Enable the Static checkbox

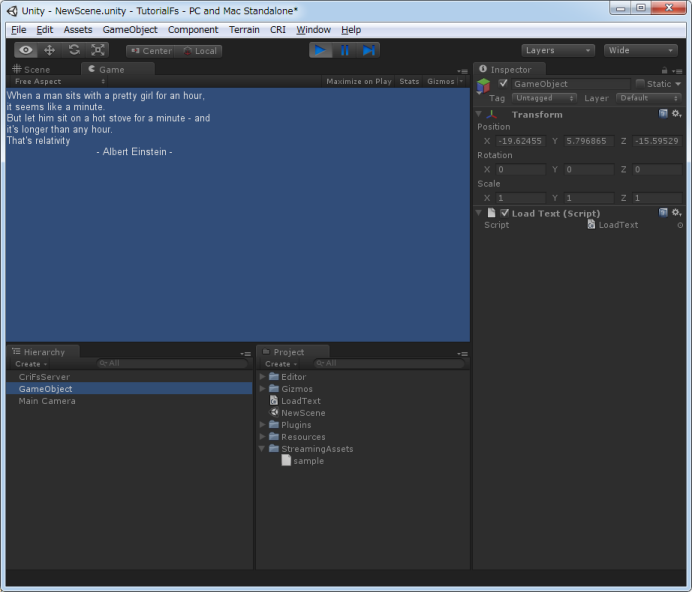640,84
